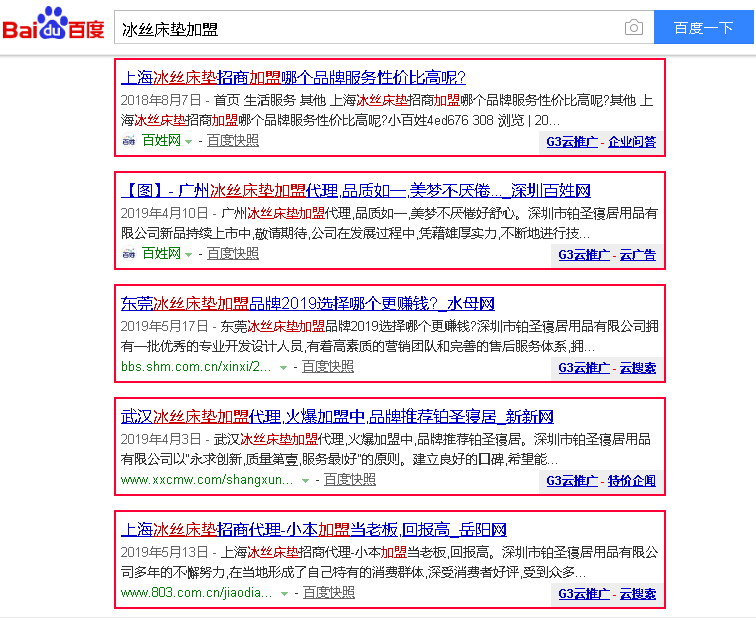This screenshot has height=618, width=756.
Task: Click G3云推广 in 岳阳网 result
Action: [584, 594]
